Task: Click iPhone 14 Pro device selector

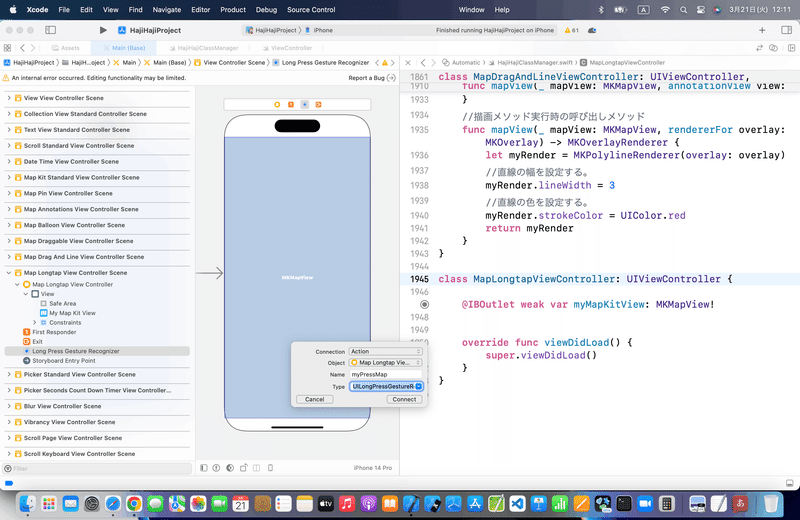Action: point(372,467)
